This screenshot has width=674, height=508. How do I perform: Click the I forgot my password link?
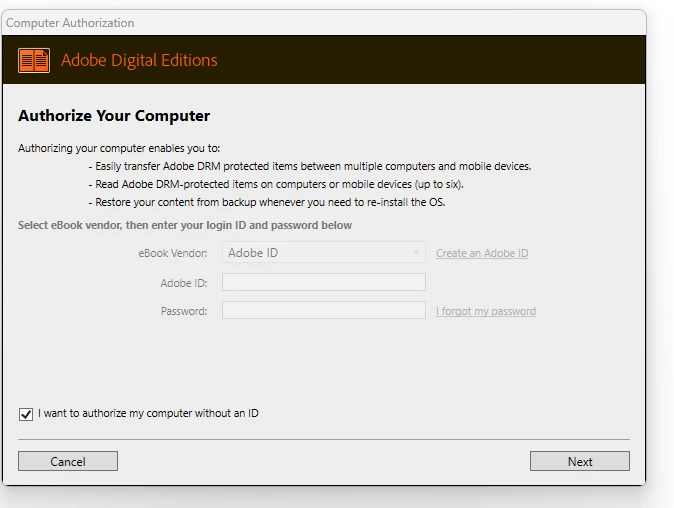pos(486,311)
